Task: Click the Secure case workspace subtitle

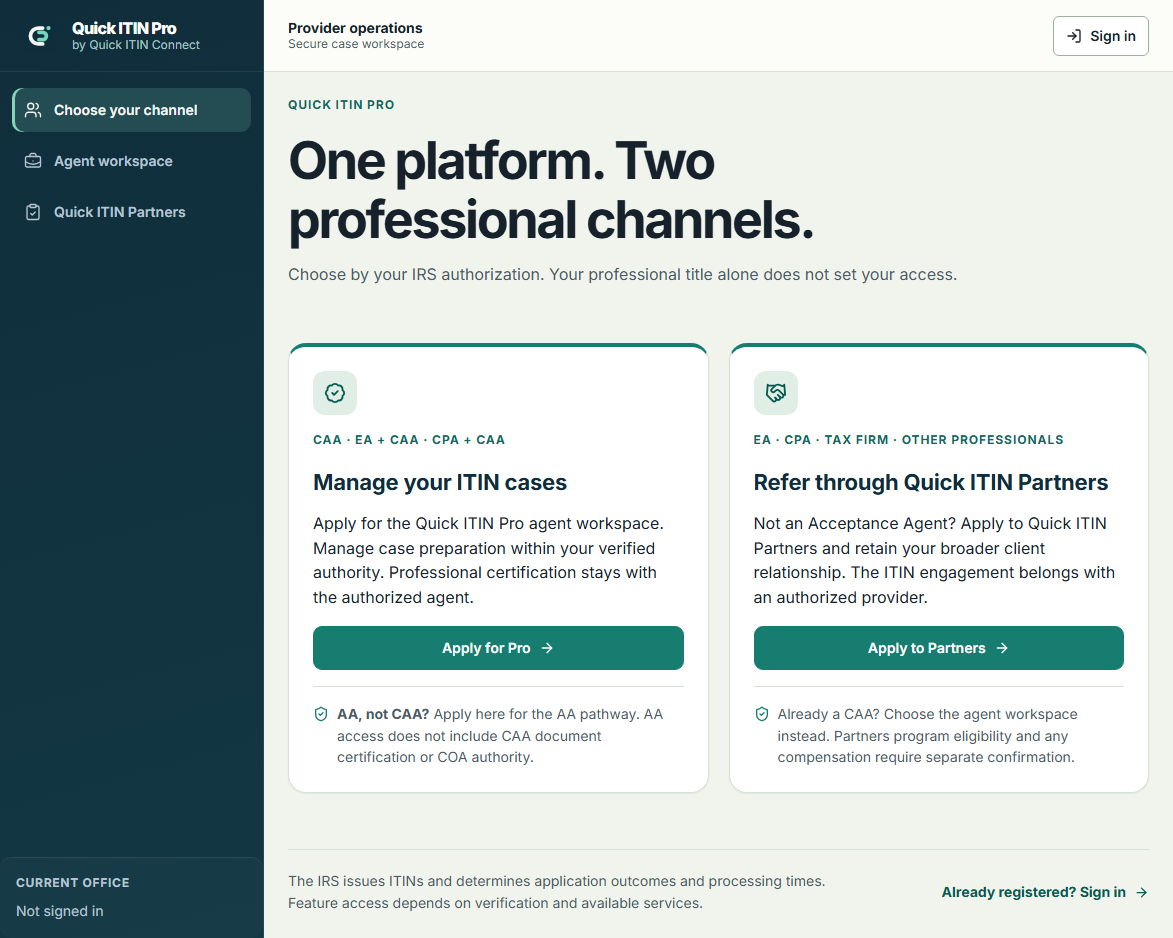Action: 356,44
